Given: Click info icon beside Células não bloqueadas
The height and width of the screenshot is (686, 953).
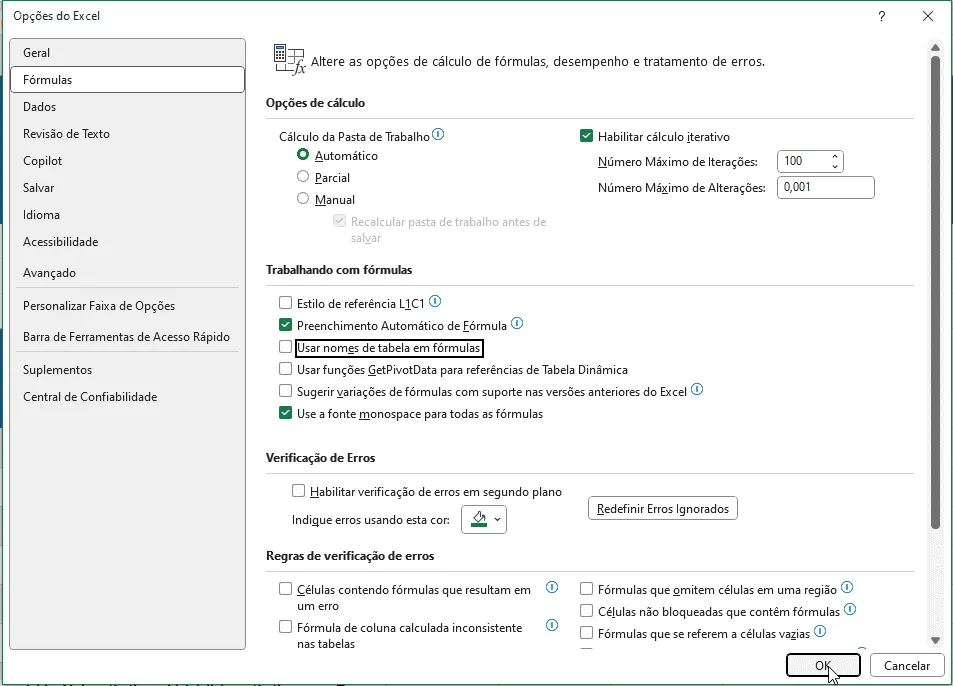Looking at the screenshot, I should click(850, 609).
